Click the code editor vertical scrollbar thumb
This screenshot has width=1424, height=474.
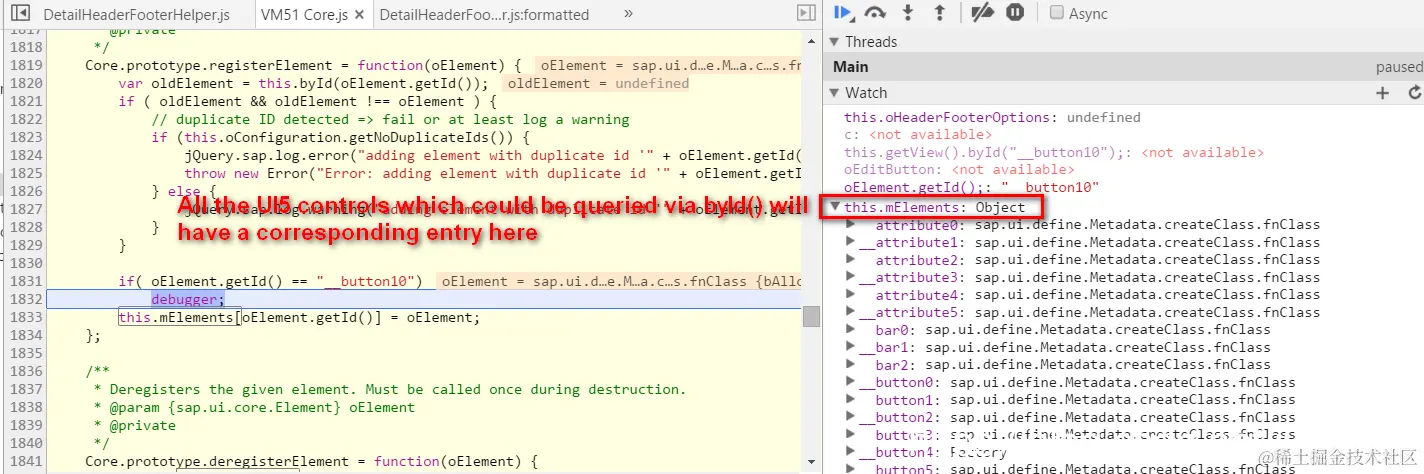coord(811,317)
